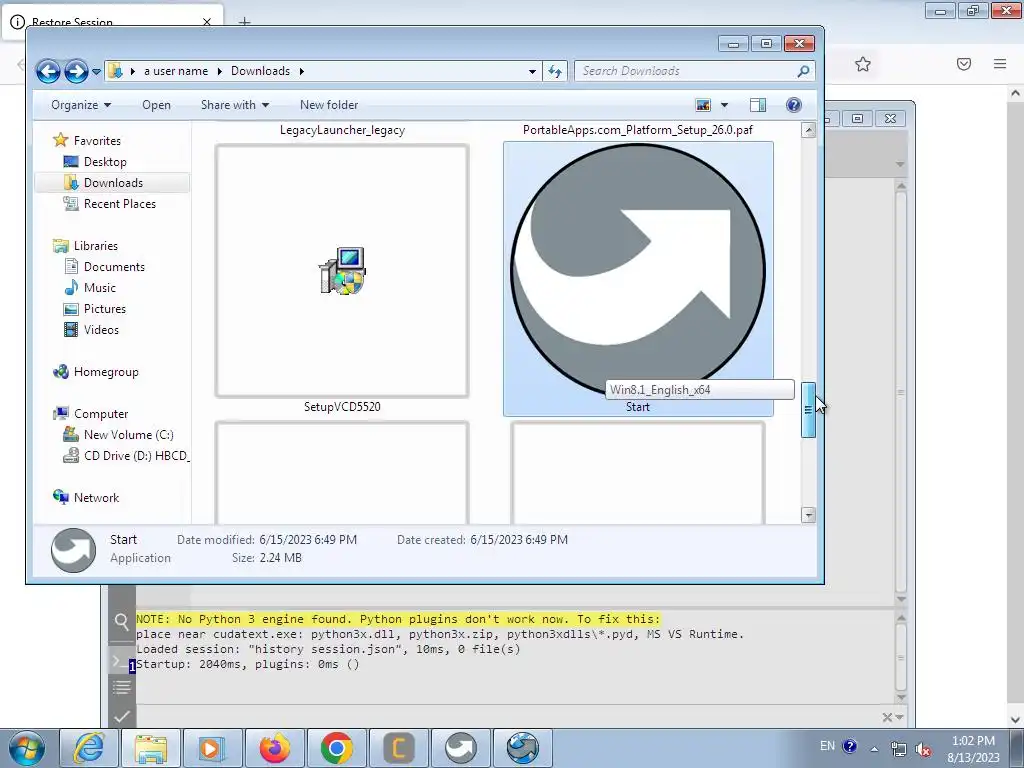
Task: Click the file list scrollbar thumb
Action: (808, 409)
